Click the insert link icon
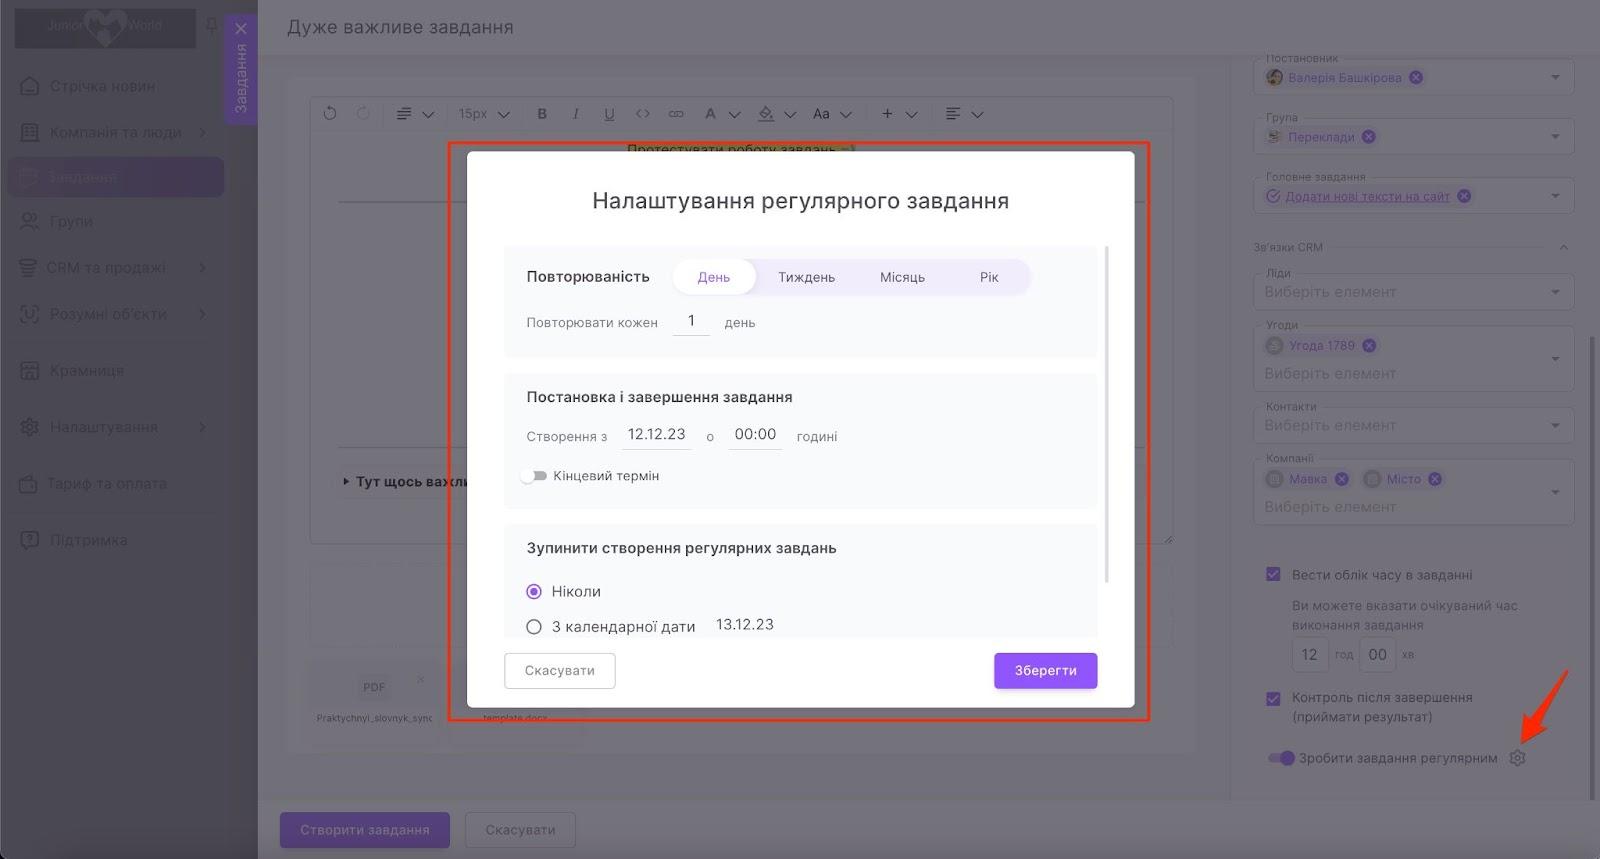Viewport: 1600px width, 859px height. (676, 114)
